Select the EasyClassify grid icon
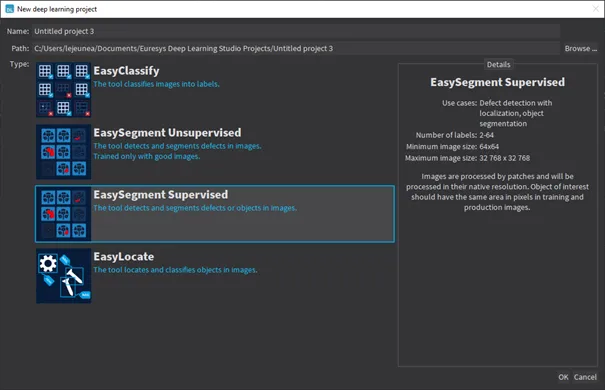The width and height of the screenshot is (605, 390). point(64,89)
